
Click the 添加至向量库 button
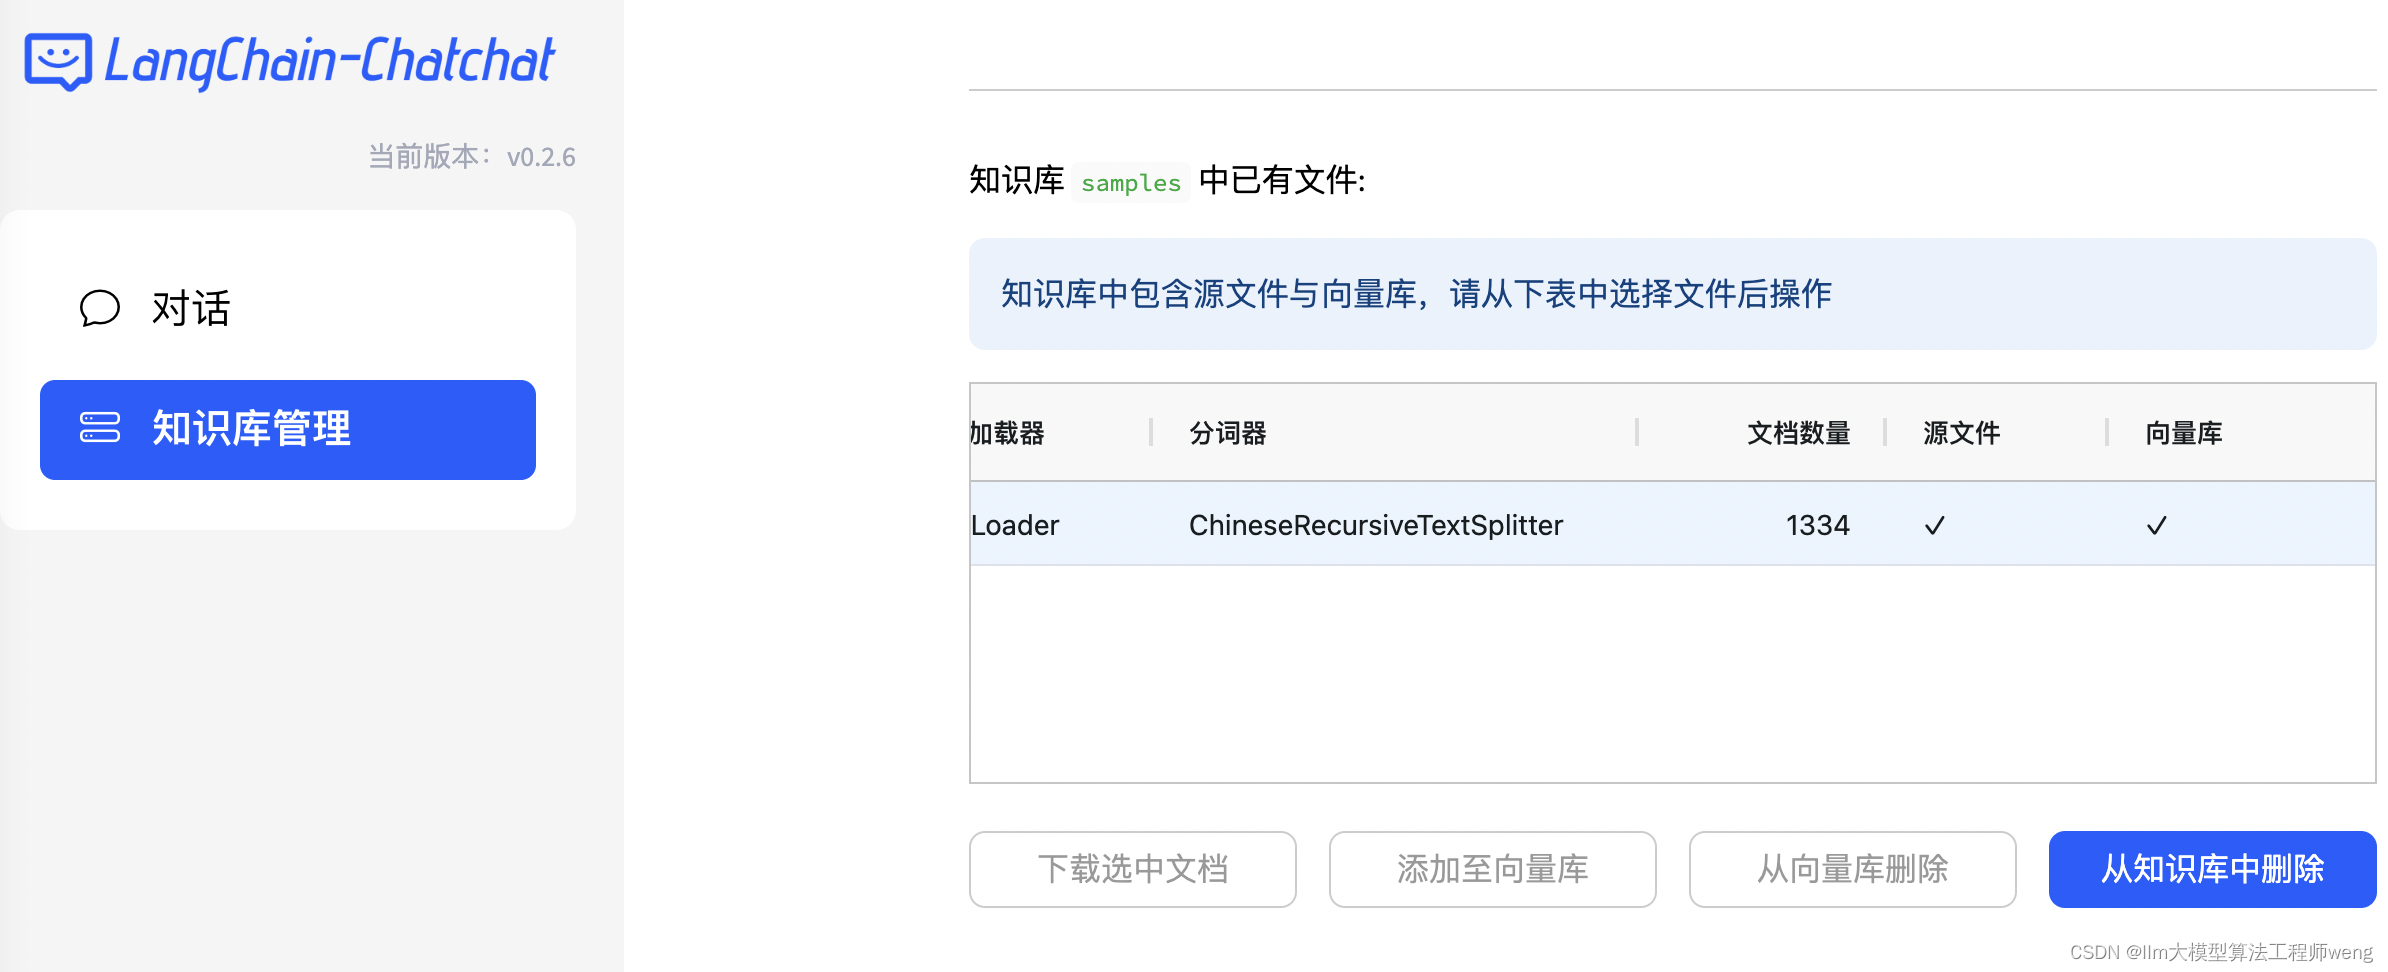[x=1492, y=869]
